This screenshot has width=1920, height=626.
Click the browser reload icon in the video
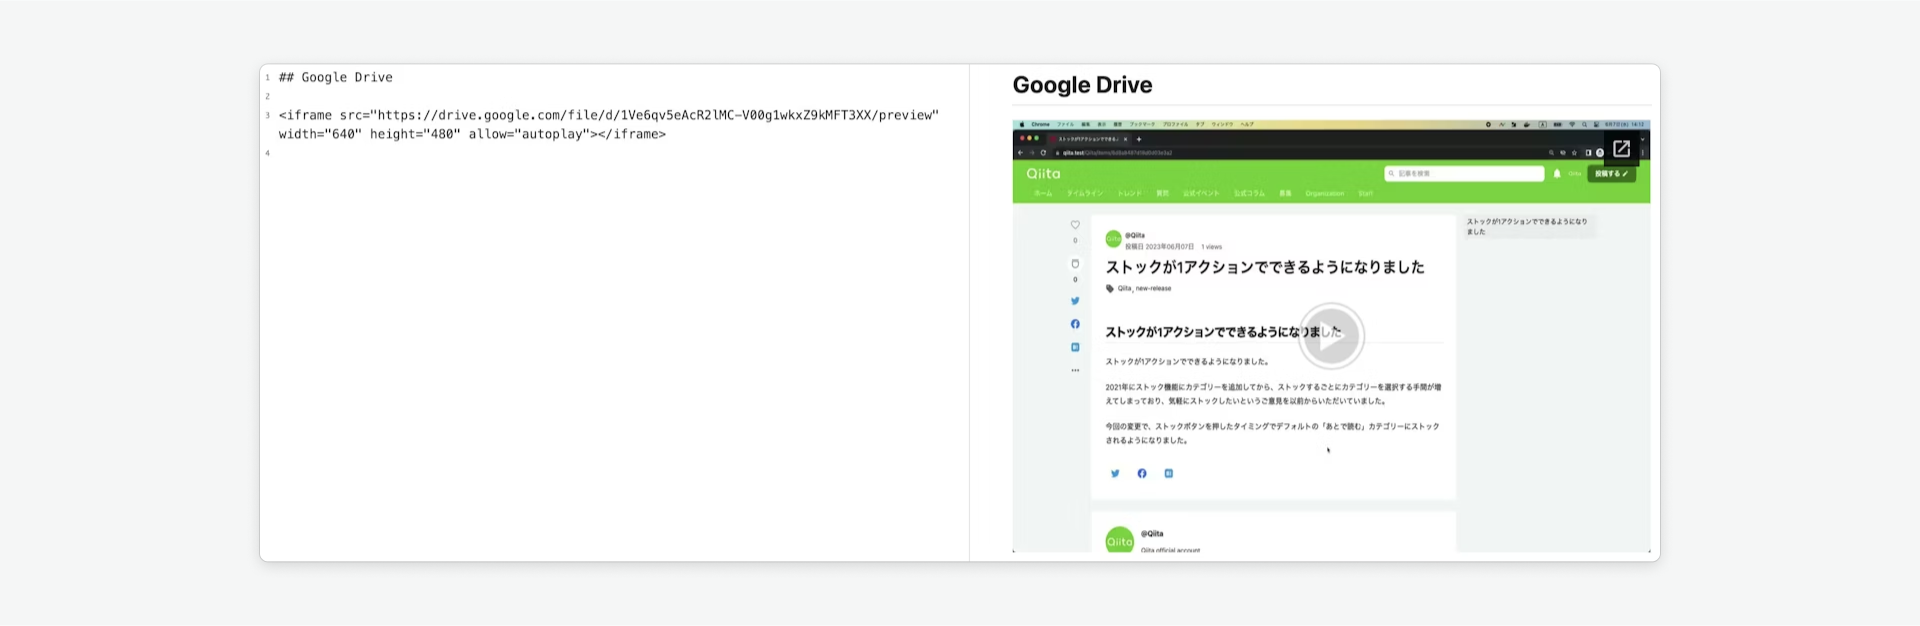click(1043, 153)
